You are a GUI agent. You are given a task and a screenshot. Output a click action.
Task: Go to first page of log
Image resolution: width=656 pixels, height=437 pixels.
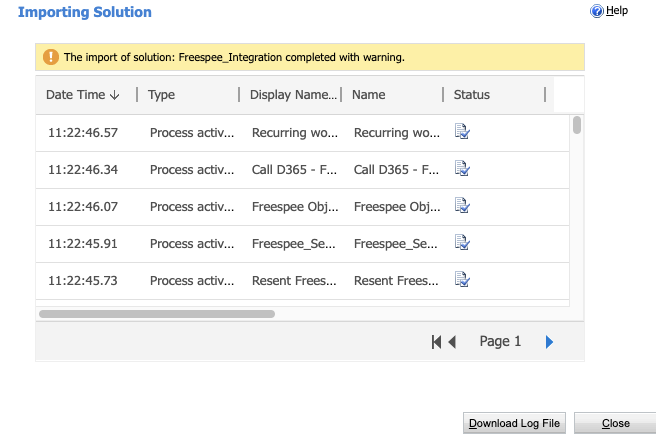coord(436,342)
